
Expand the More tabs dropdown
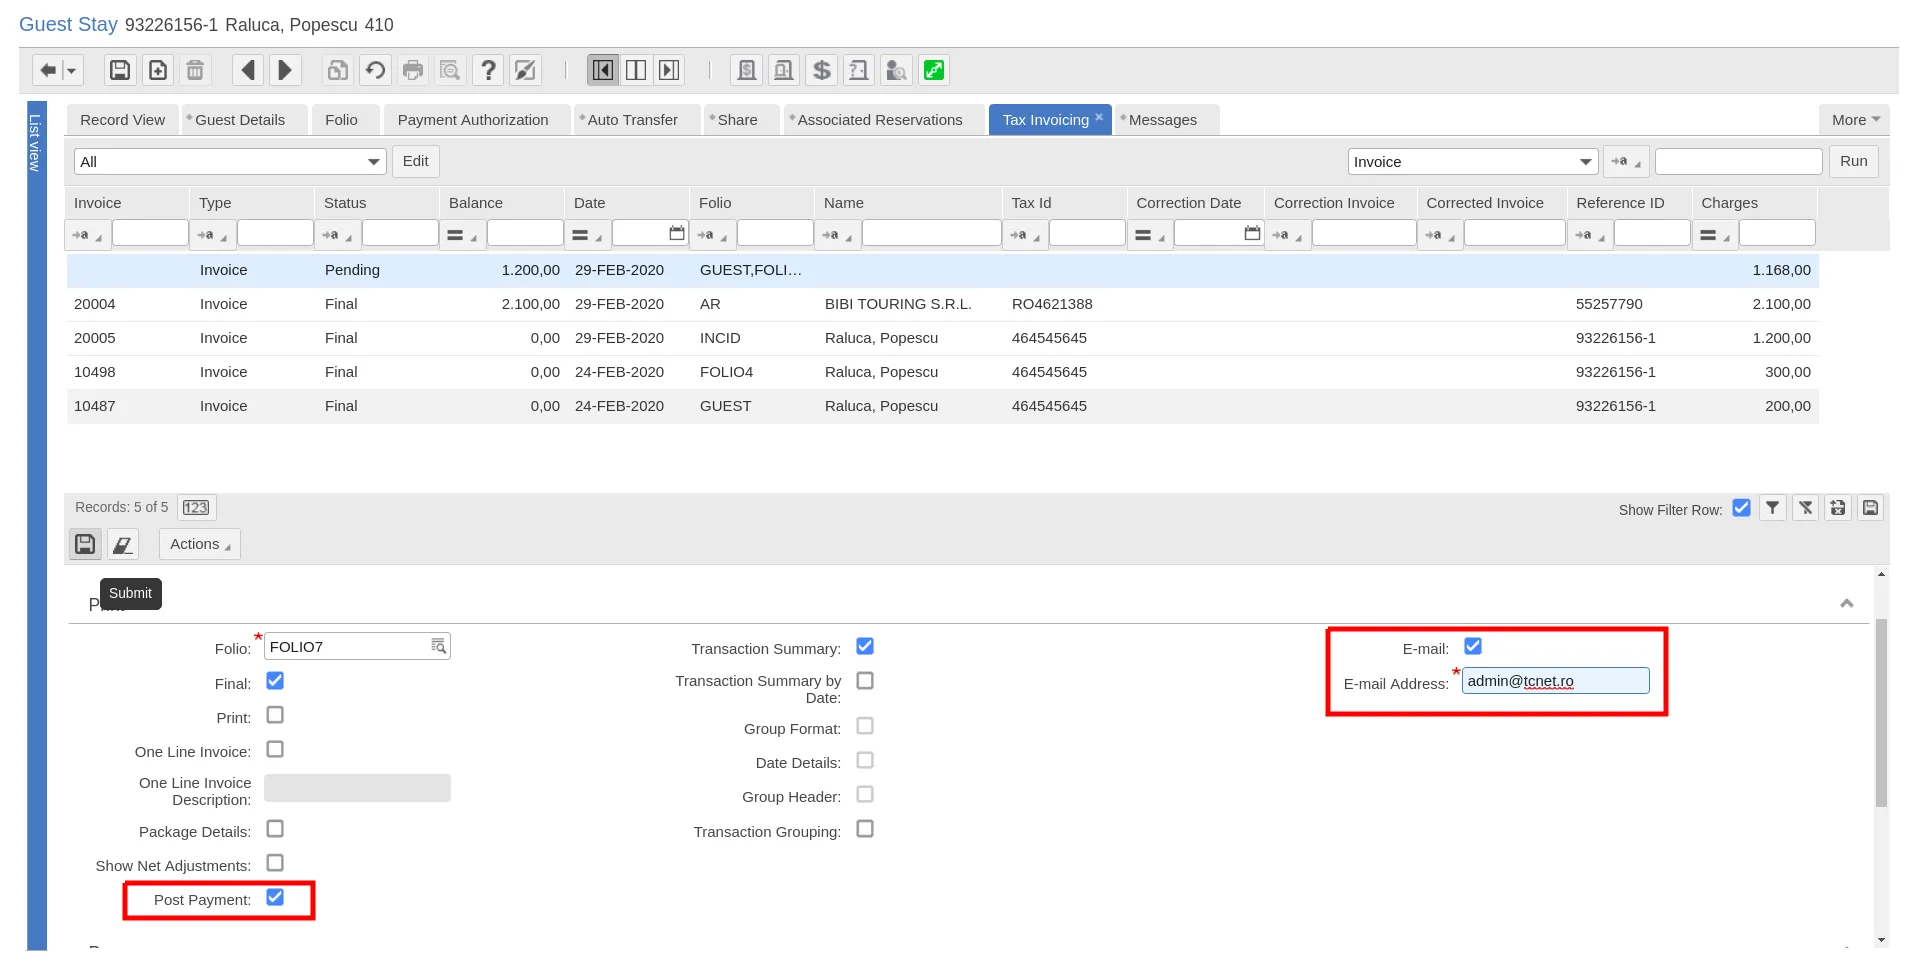click(x=1855, y=120)
